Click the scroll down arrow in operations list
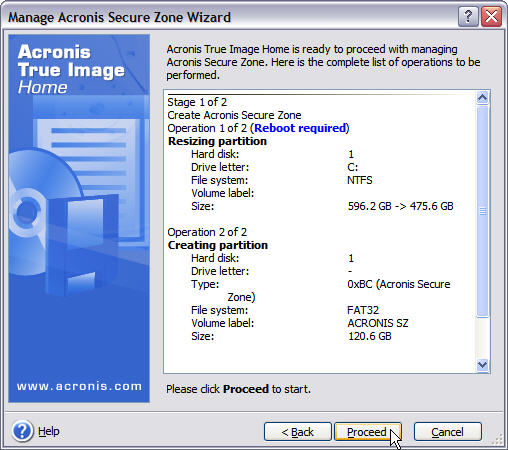This screenshot has height=450, width=508. 482,365
